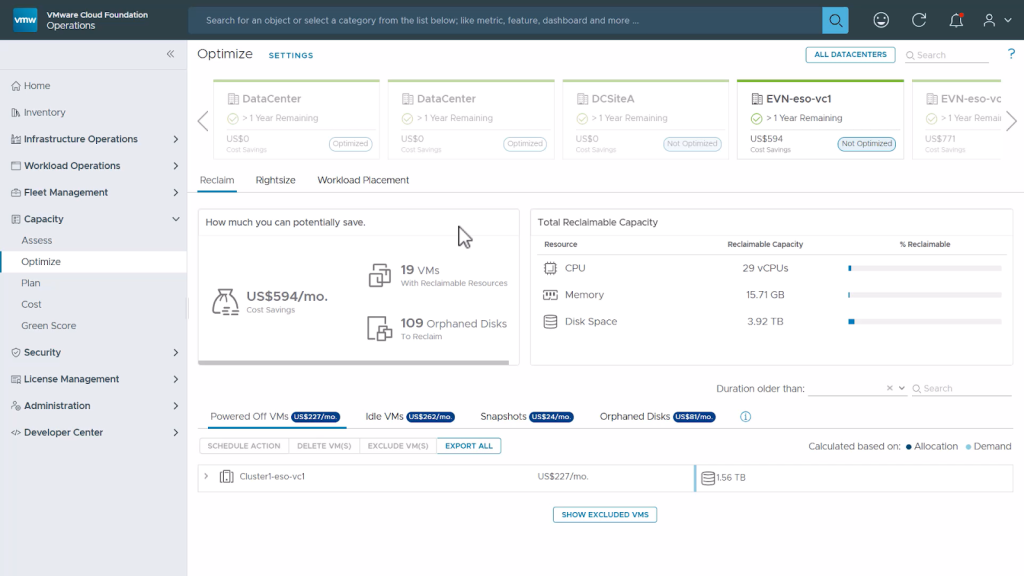
Task: Collapse the left navigation panel
Action: [x=170, y=54]
